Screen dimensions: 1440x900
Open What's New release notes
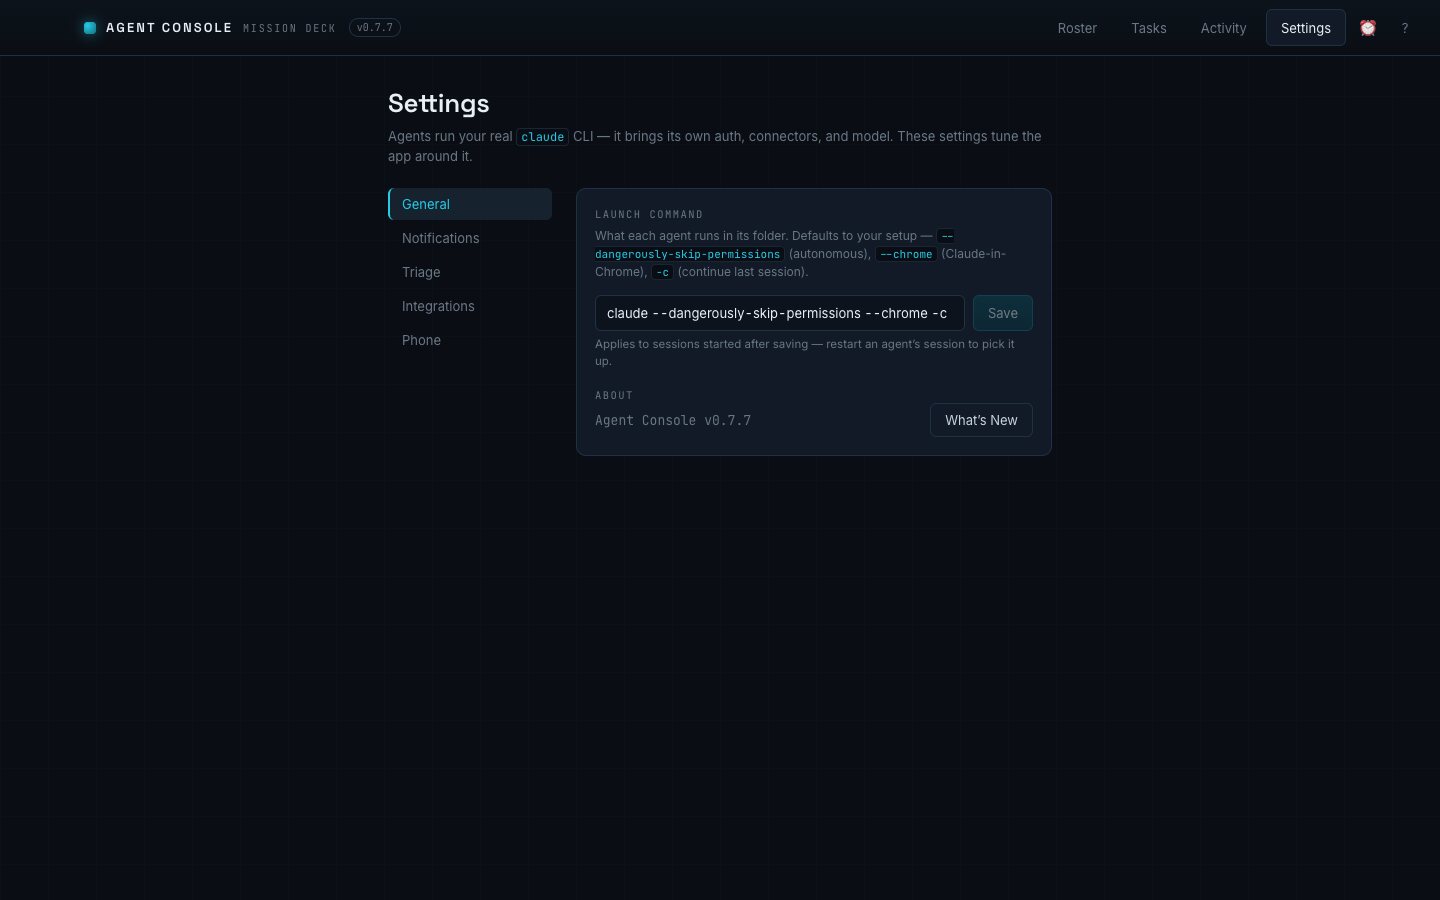981,420
